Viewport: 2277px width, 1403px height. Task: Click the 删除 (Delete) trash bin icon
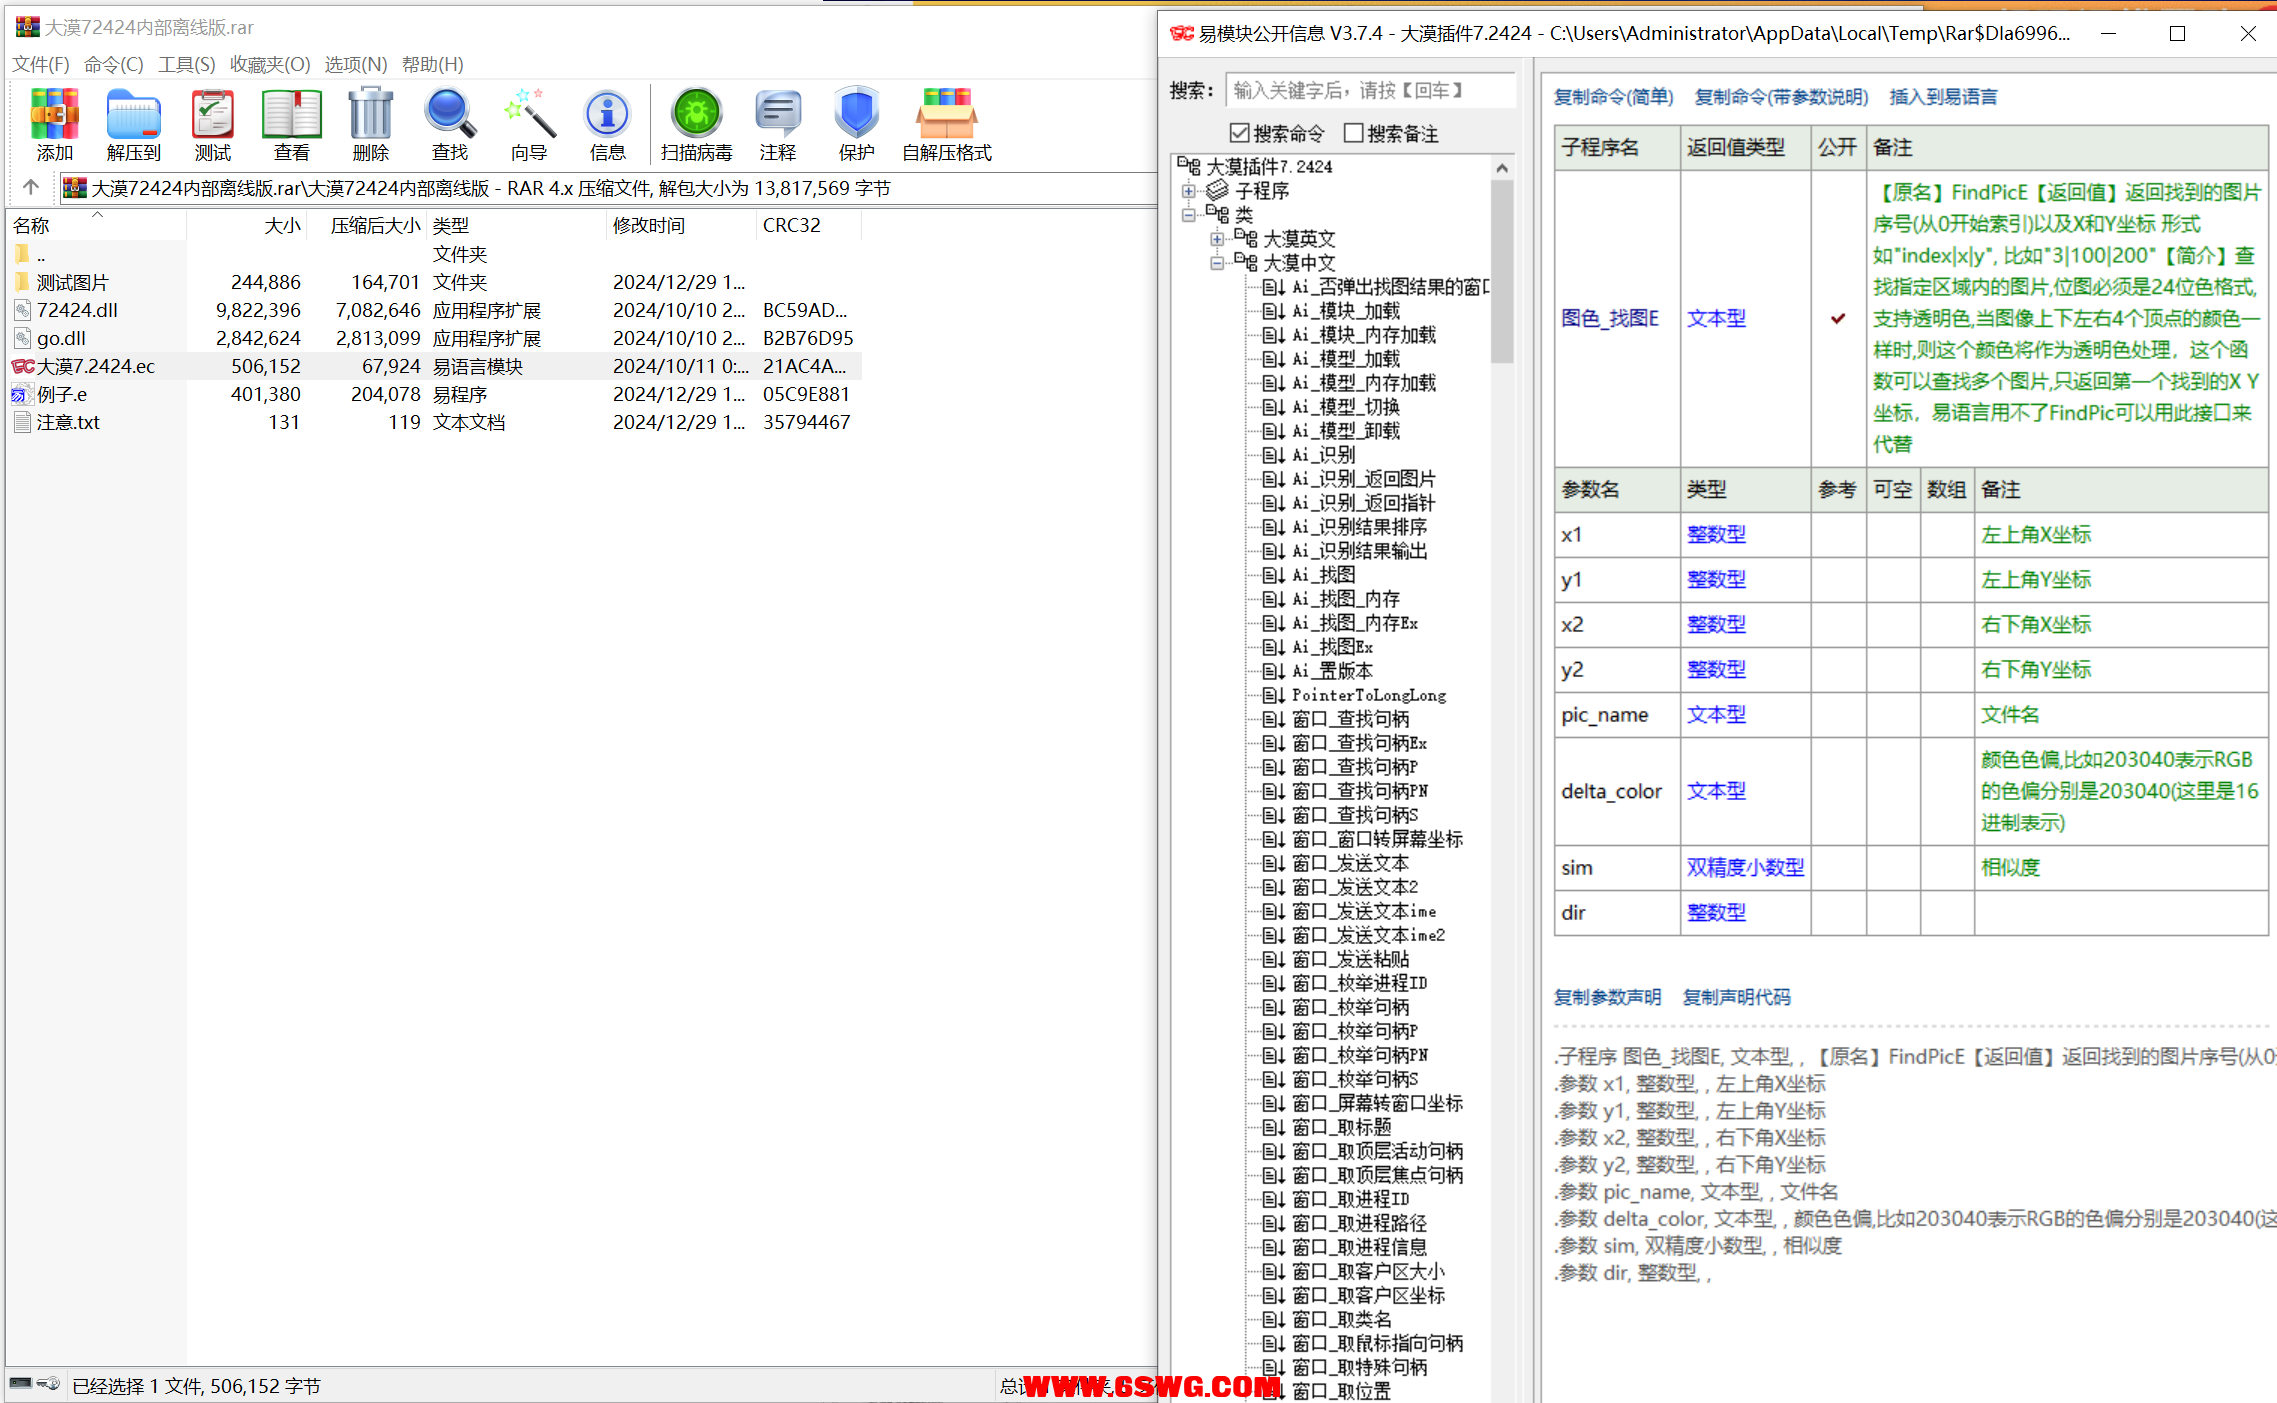[x=370, y=124]
